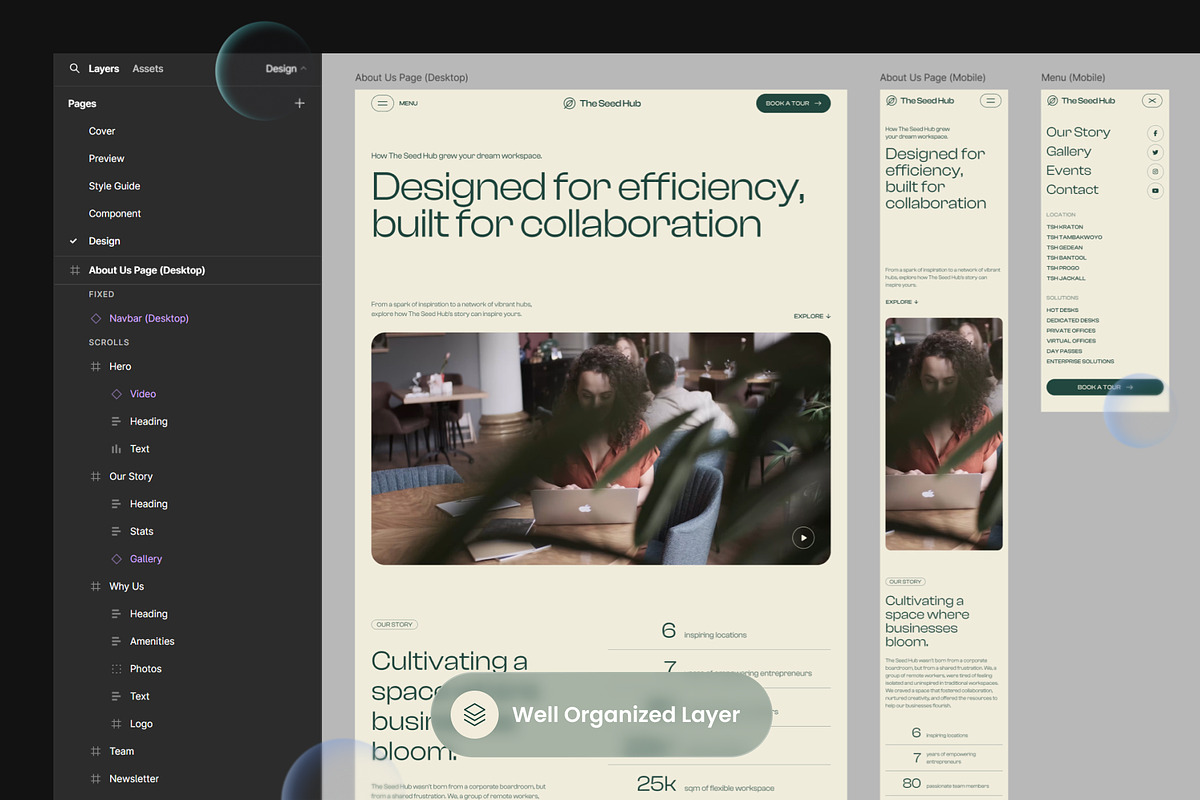The width and height of the screenshot is (1200, 800).
Task: Open the Component page
Action: coord(115,213)
